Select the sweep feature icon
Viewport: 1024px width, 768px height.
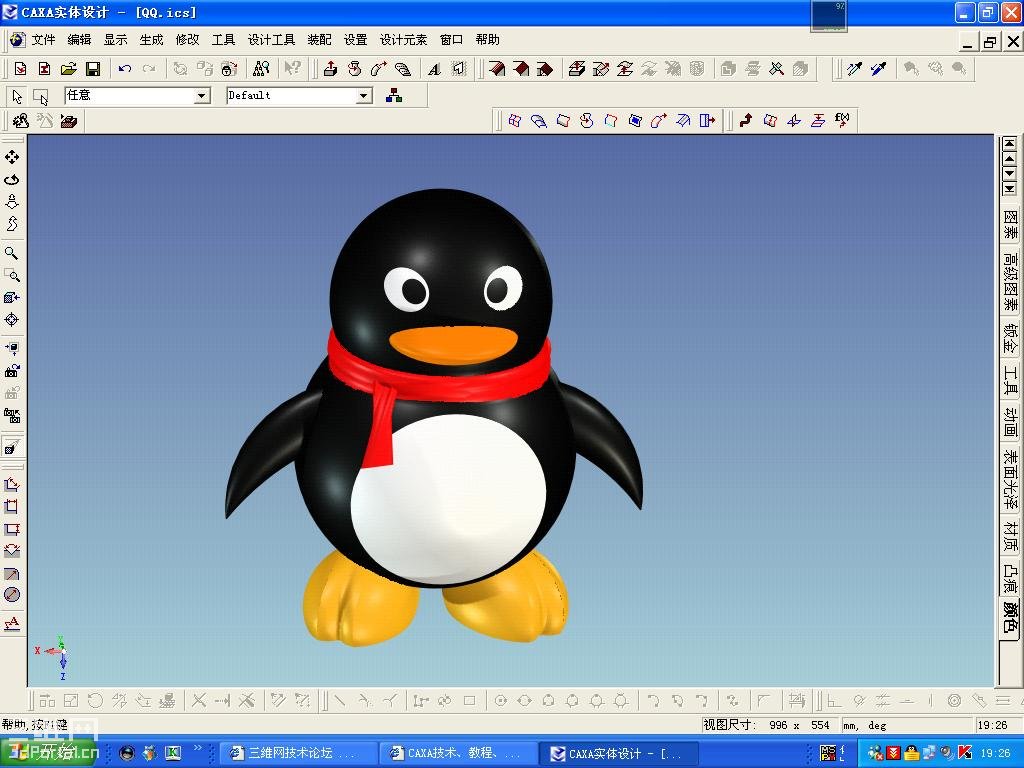click(379, 69)
